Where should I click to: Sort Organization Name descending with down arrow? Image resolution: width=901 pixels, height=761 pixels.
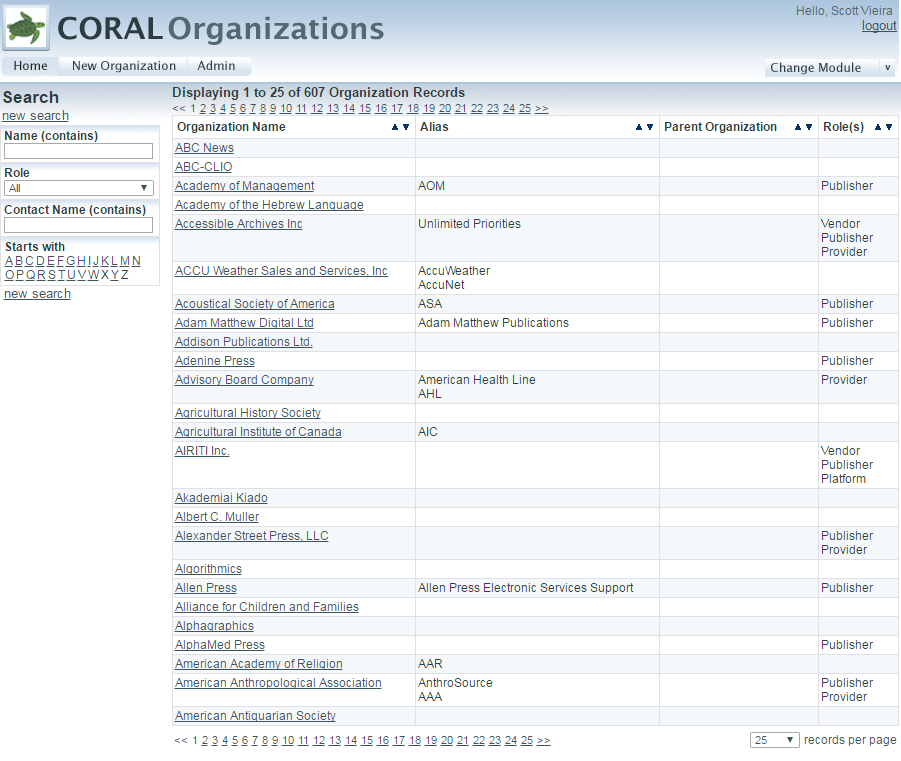406,127
